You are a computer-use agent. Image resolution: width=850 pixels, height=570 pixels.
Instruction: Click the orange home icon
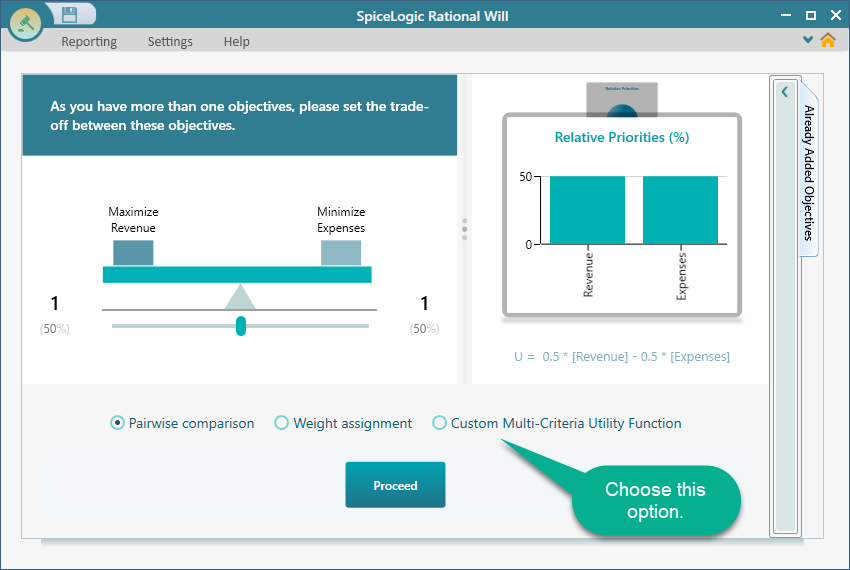(827, 41)
